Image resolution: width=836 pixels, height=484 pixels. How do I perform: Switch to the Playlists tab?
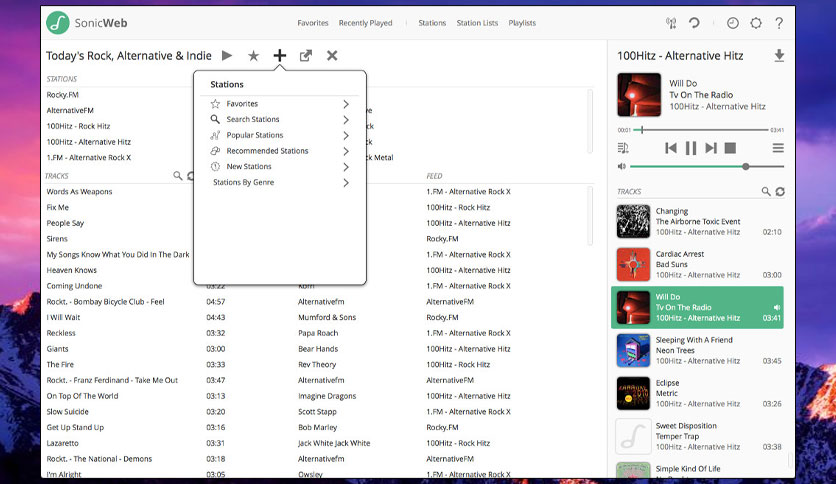pos(522,23)
